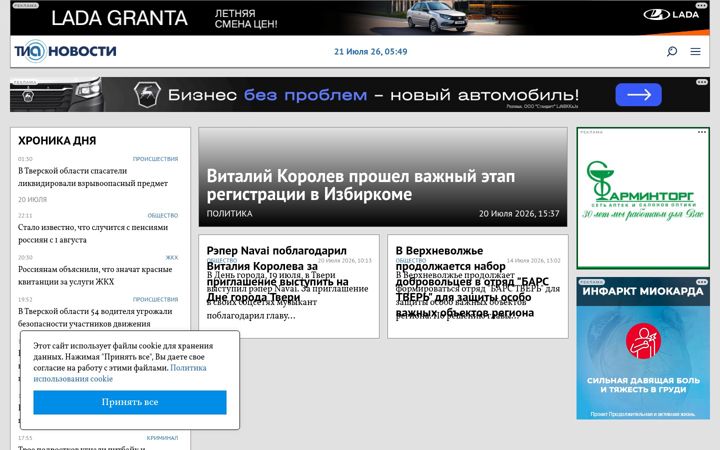Open the news about спасатели and взрывоопасный предмет

coord(93,177)
